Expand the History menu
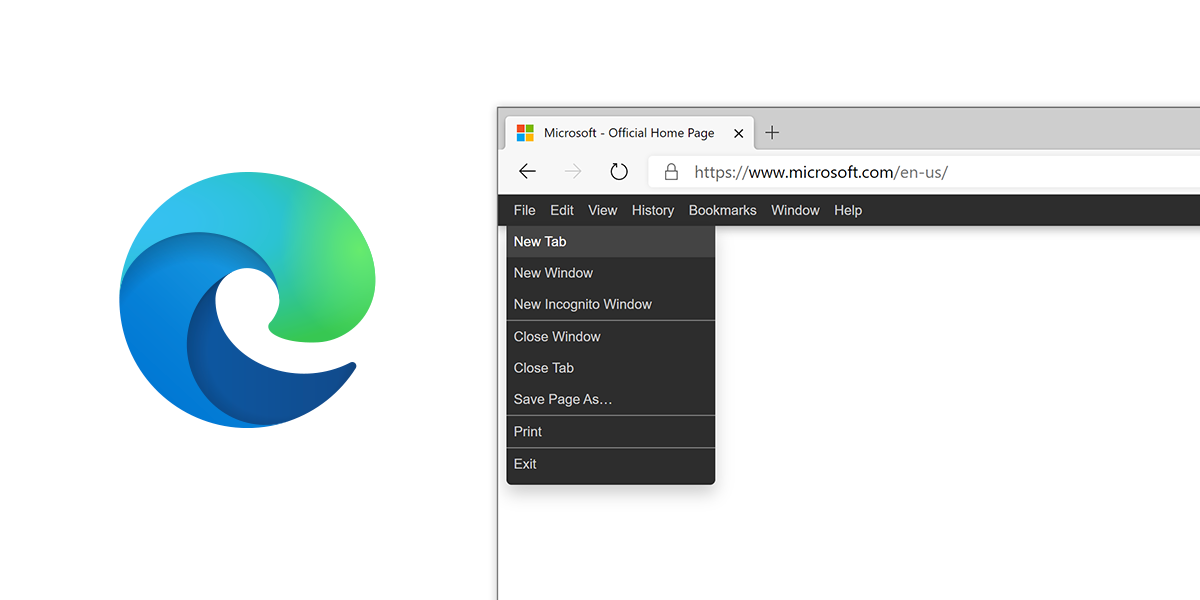The width and height of the screenshot is (1200, 600). point(653,210)
